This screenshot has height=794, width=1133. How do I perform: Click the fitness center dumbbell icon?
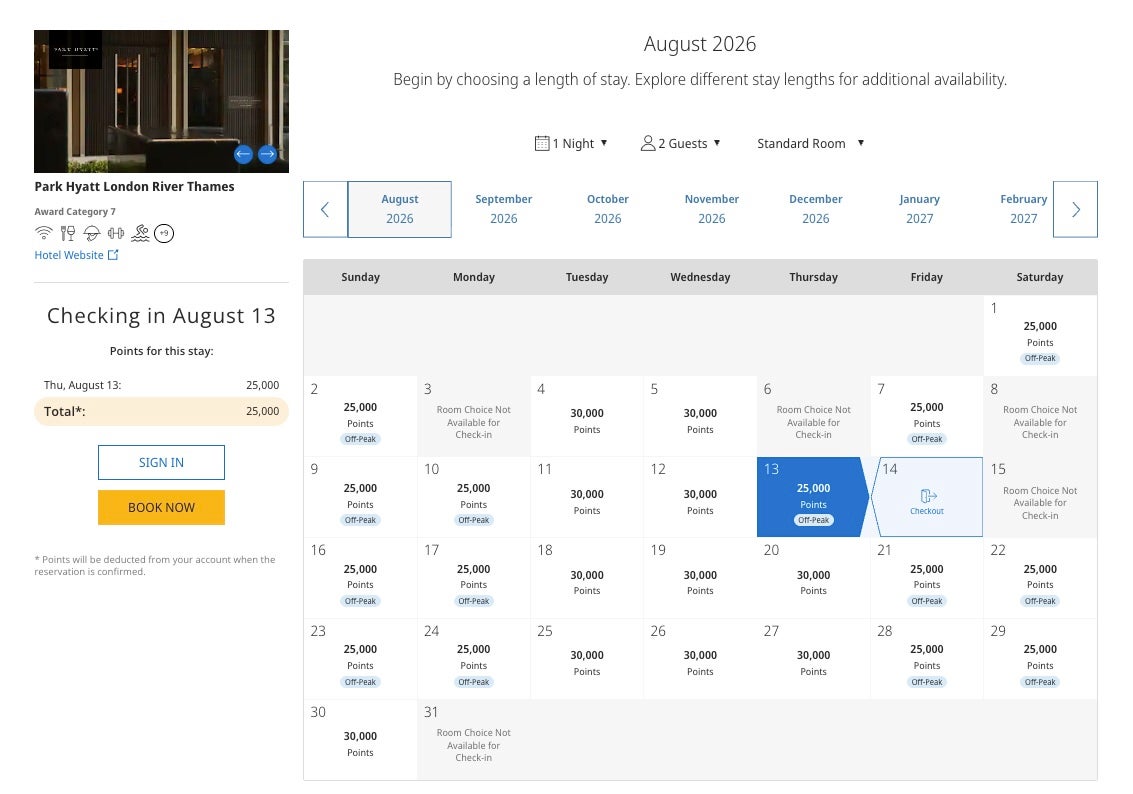[116, 233]
